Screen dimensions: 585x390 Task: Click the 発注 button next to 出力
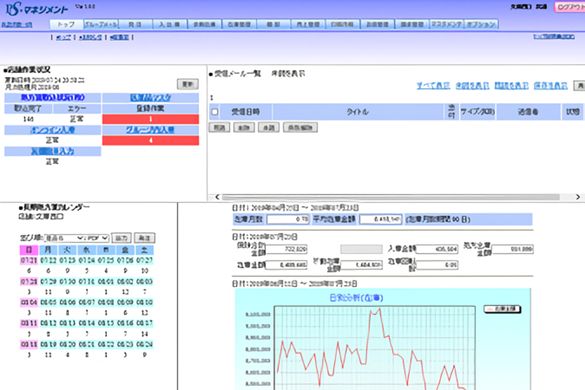[x=144, y=238]
